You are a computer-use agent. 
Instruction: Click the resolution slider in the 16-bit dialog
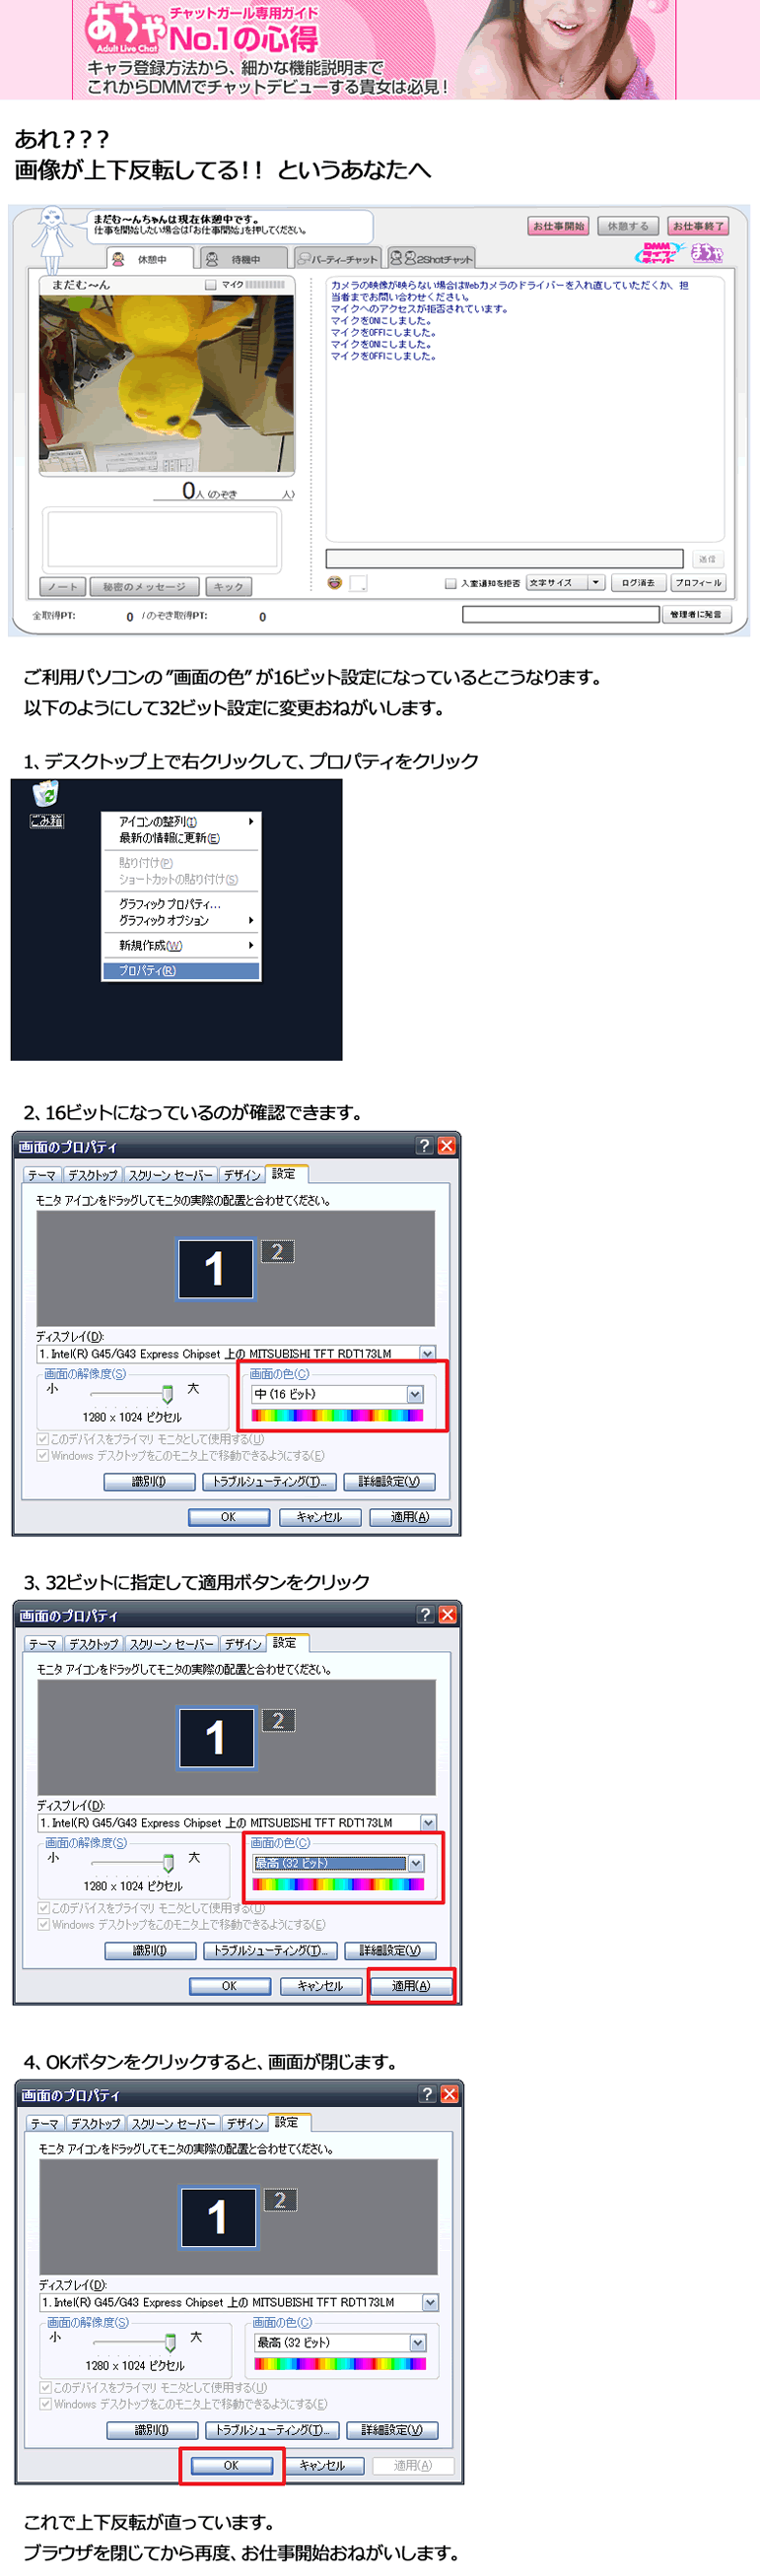(x=167, y=1393)
